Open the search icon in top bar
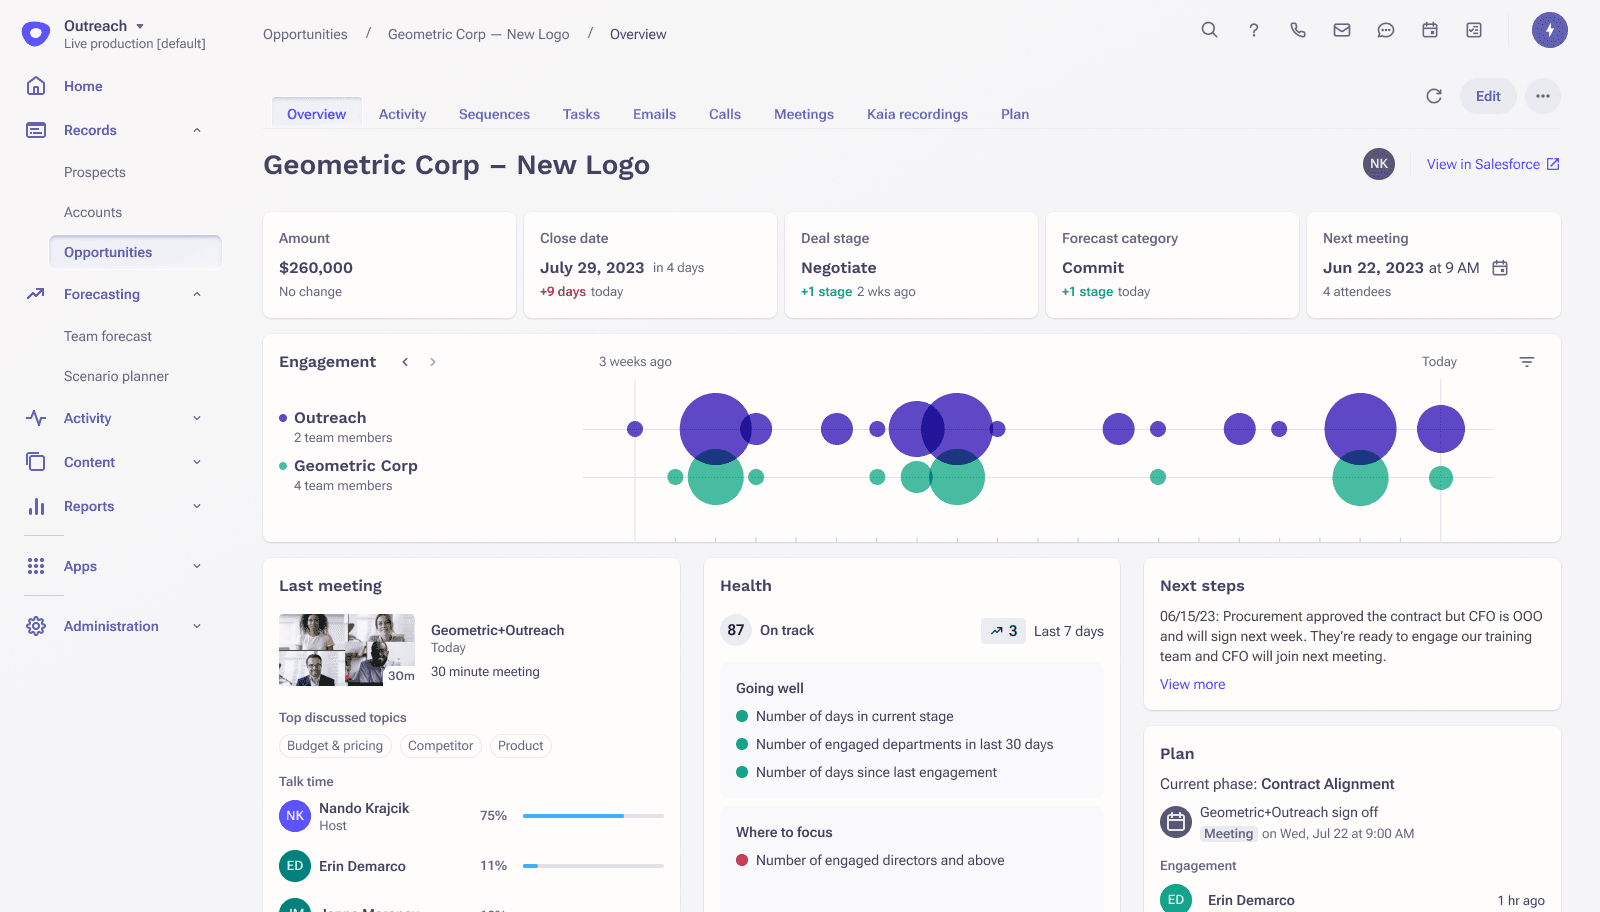 1209,30
